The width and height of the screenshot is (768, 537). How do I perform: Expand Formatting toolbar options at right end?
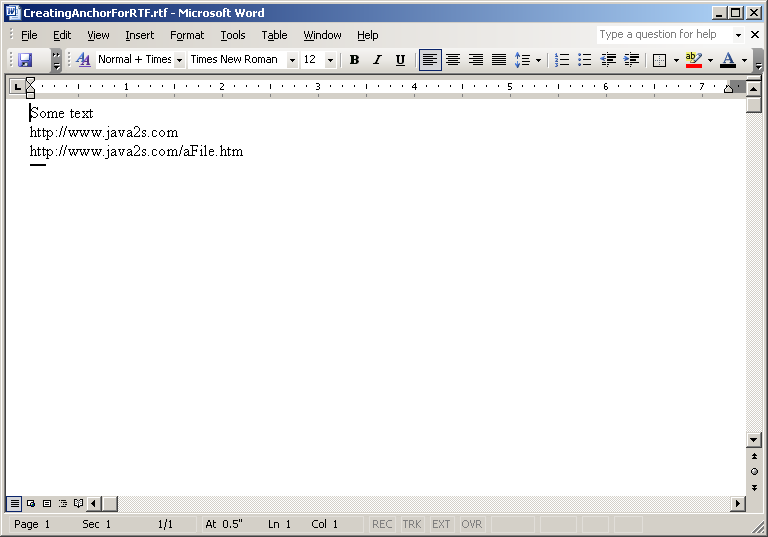[x=758, y=60]
